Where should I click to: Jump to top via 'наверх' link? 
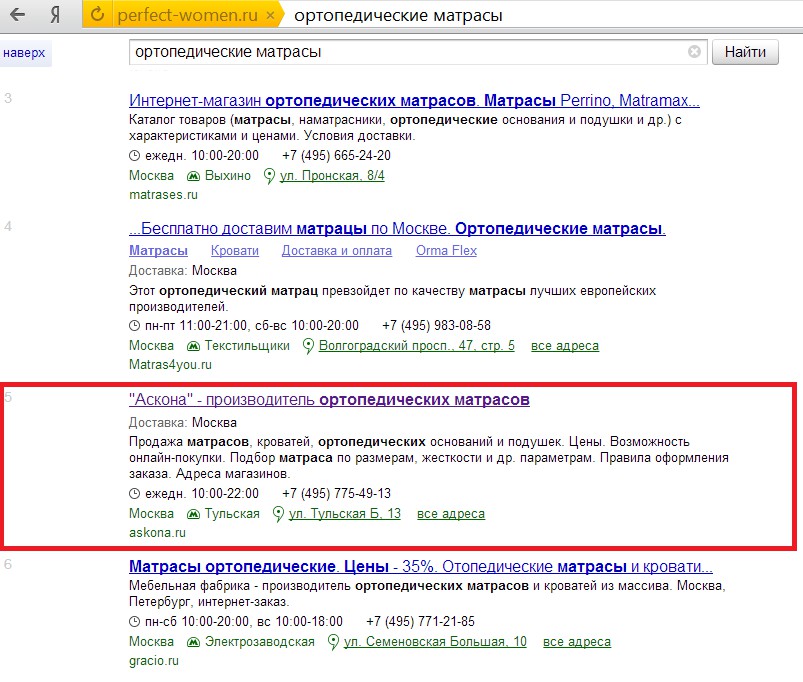coord(24,53)
